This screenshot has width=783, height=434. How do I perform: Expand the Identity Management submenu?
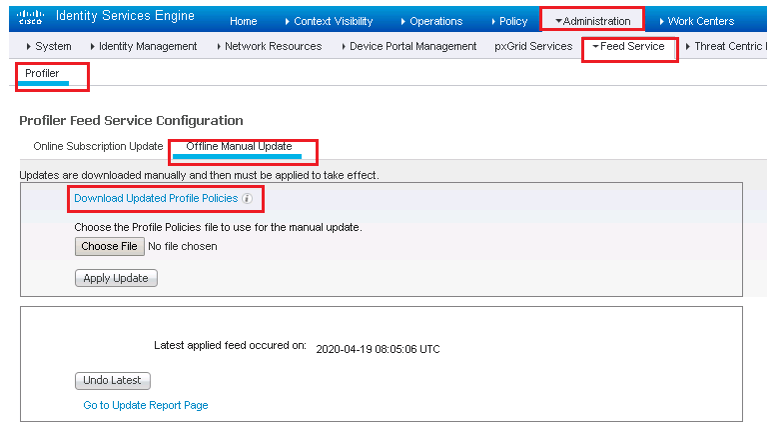(x=144, y=46)
